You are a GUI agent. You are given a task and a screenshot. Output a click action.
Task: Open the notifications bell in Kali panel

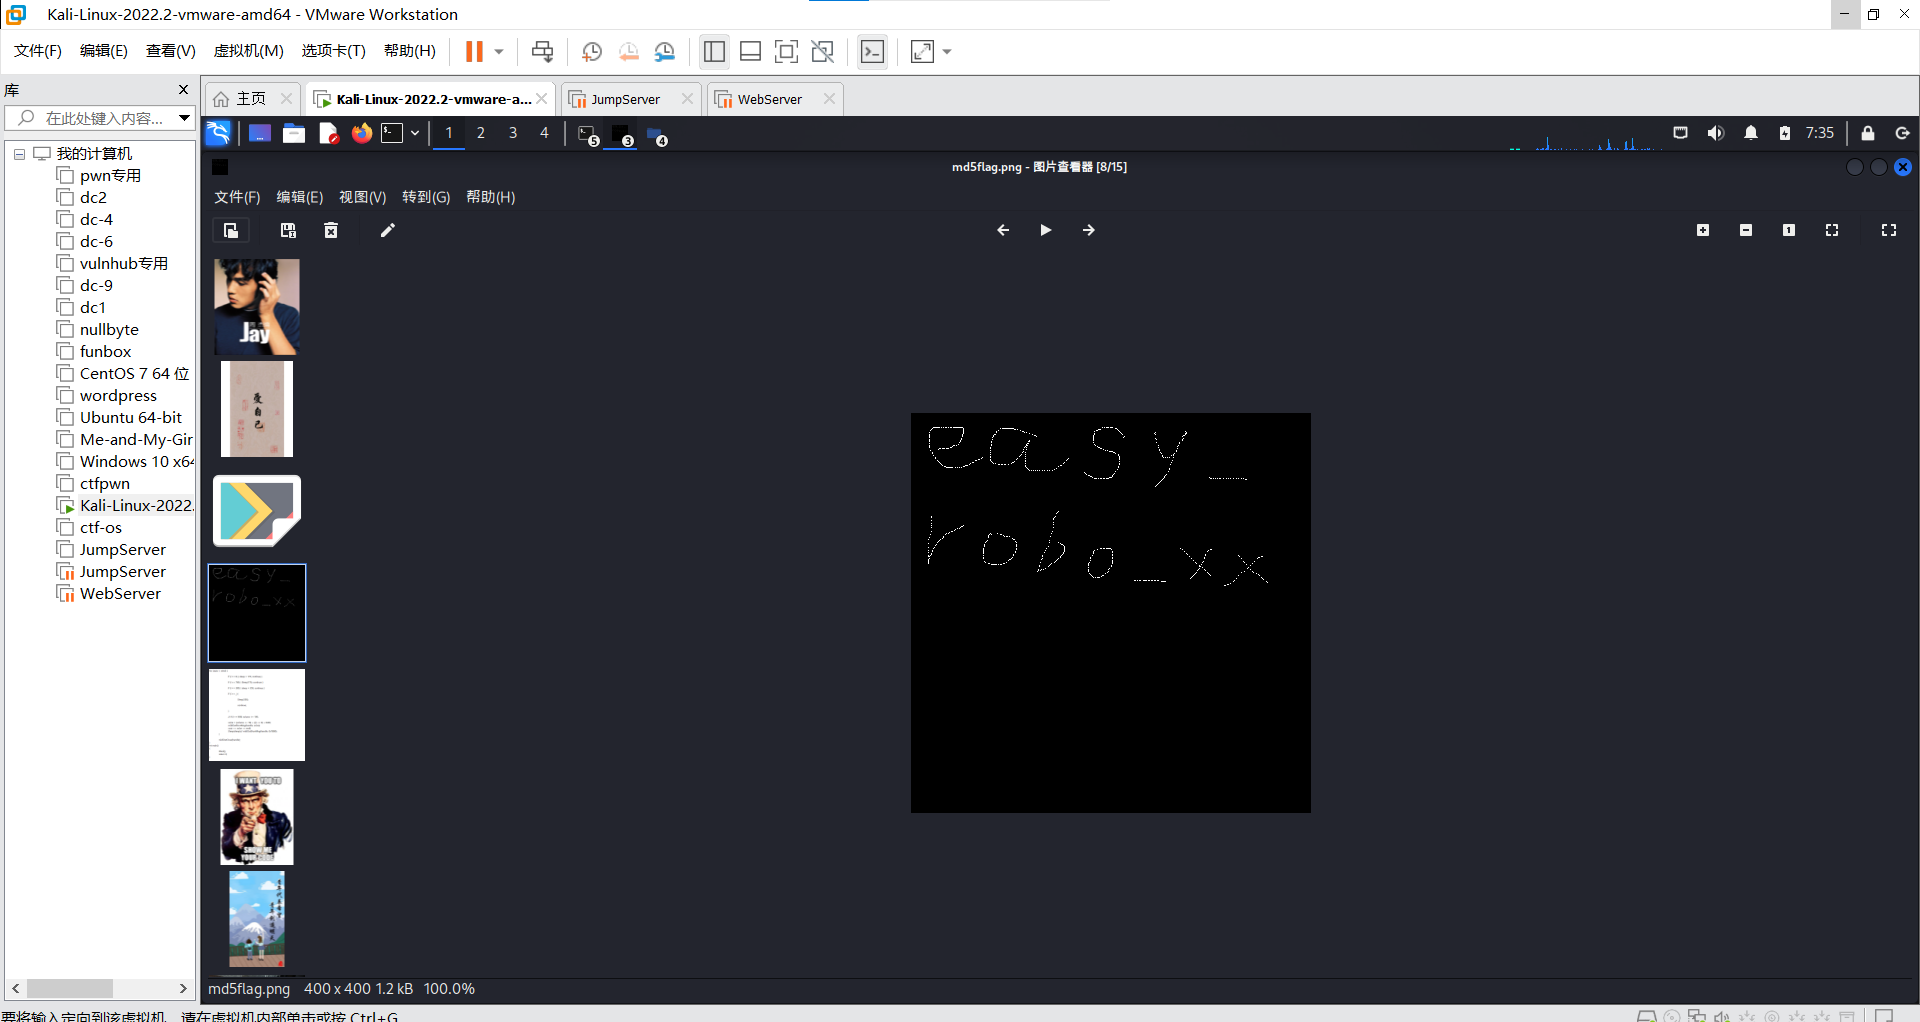pos(1751,133)
